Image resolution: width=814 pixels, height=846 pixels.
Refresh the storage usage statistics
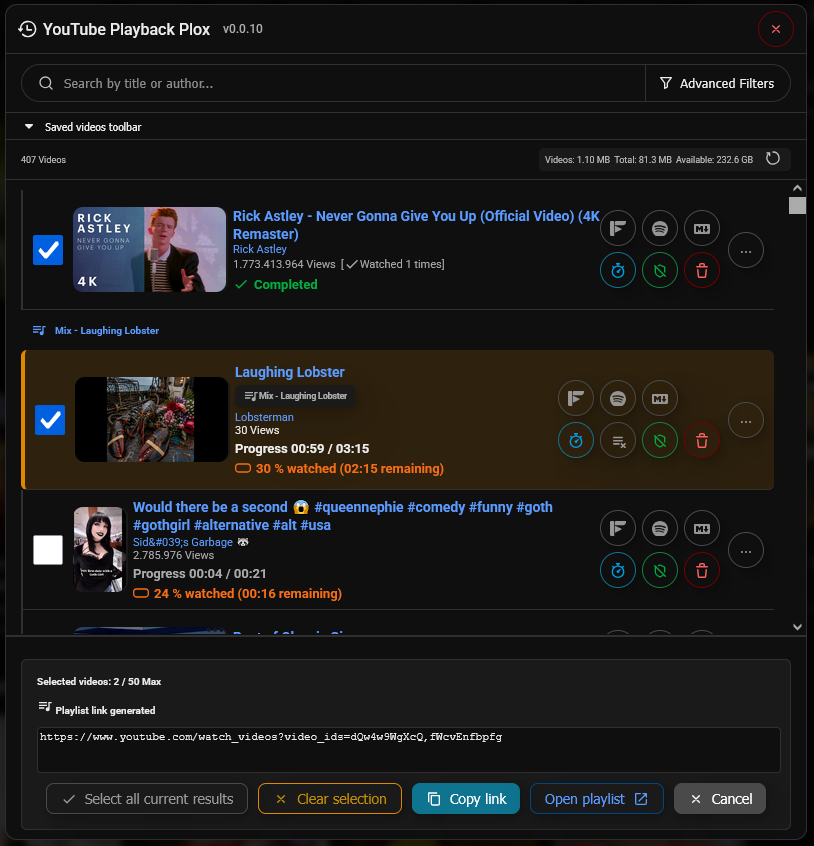(x=772, y=159)
